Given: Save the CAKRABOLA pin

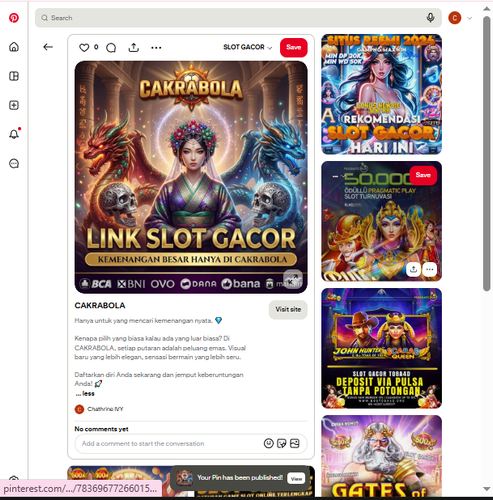Looking at the screenshot, I should (x=293, y=47).
